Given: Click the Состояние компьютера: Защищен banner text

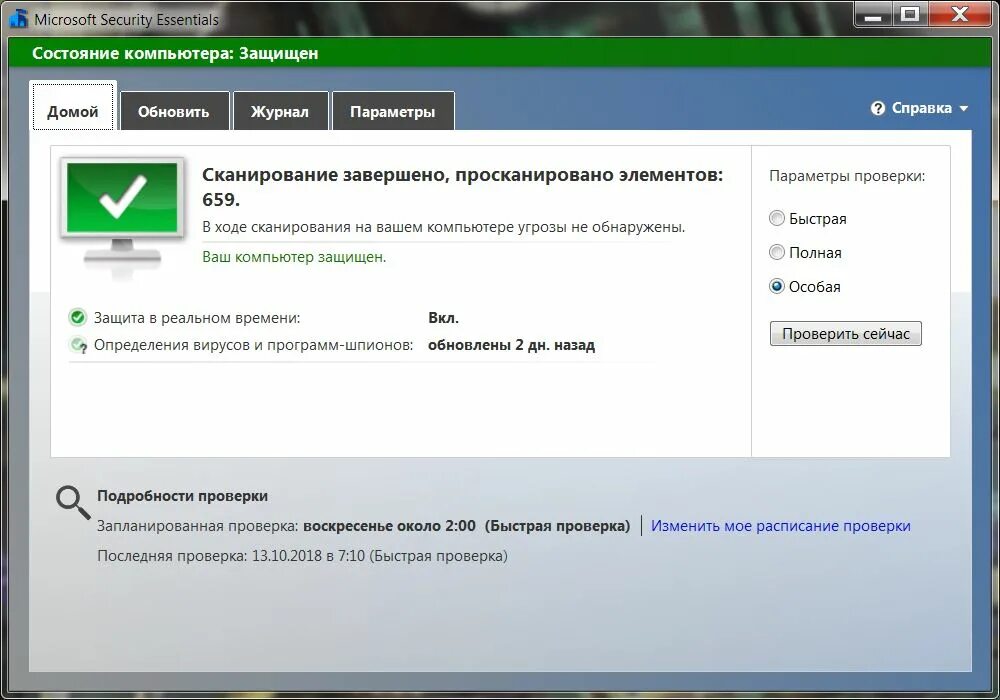Looking at the screenshot, I should [175, 54].
